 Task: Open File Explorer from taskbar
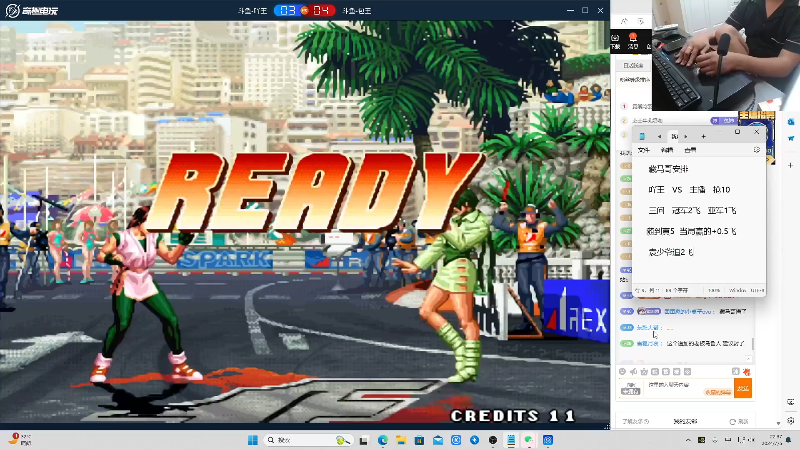point(401,440)
